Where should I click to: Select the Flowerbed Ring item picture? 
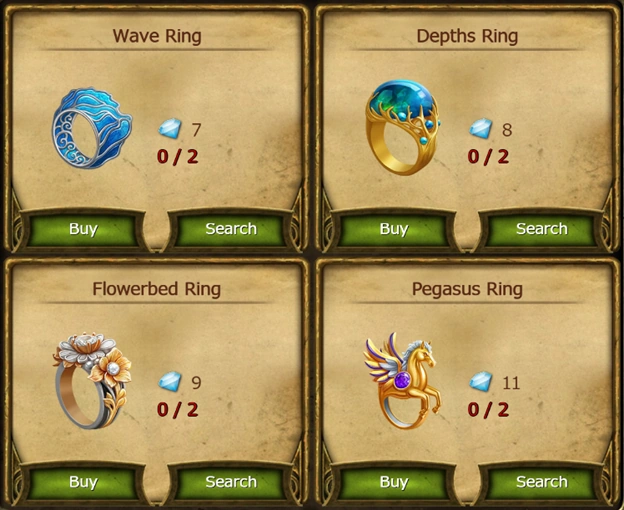click(92, 380)
